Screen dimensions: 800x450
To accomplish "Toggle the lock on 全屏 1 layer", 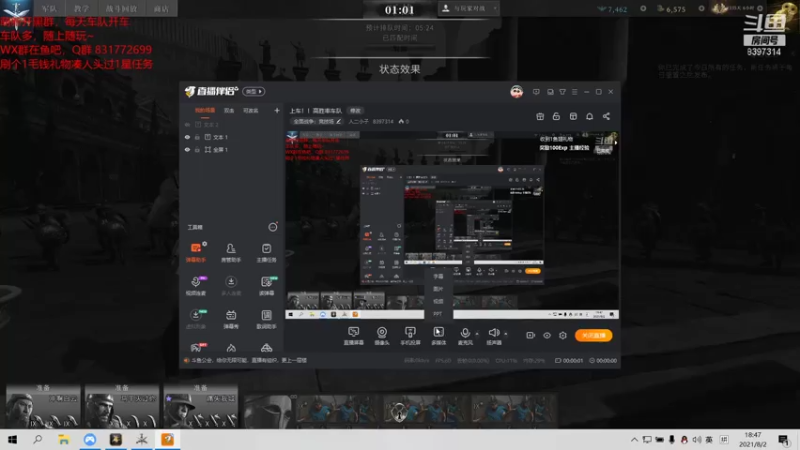I will (197, 150).
